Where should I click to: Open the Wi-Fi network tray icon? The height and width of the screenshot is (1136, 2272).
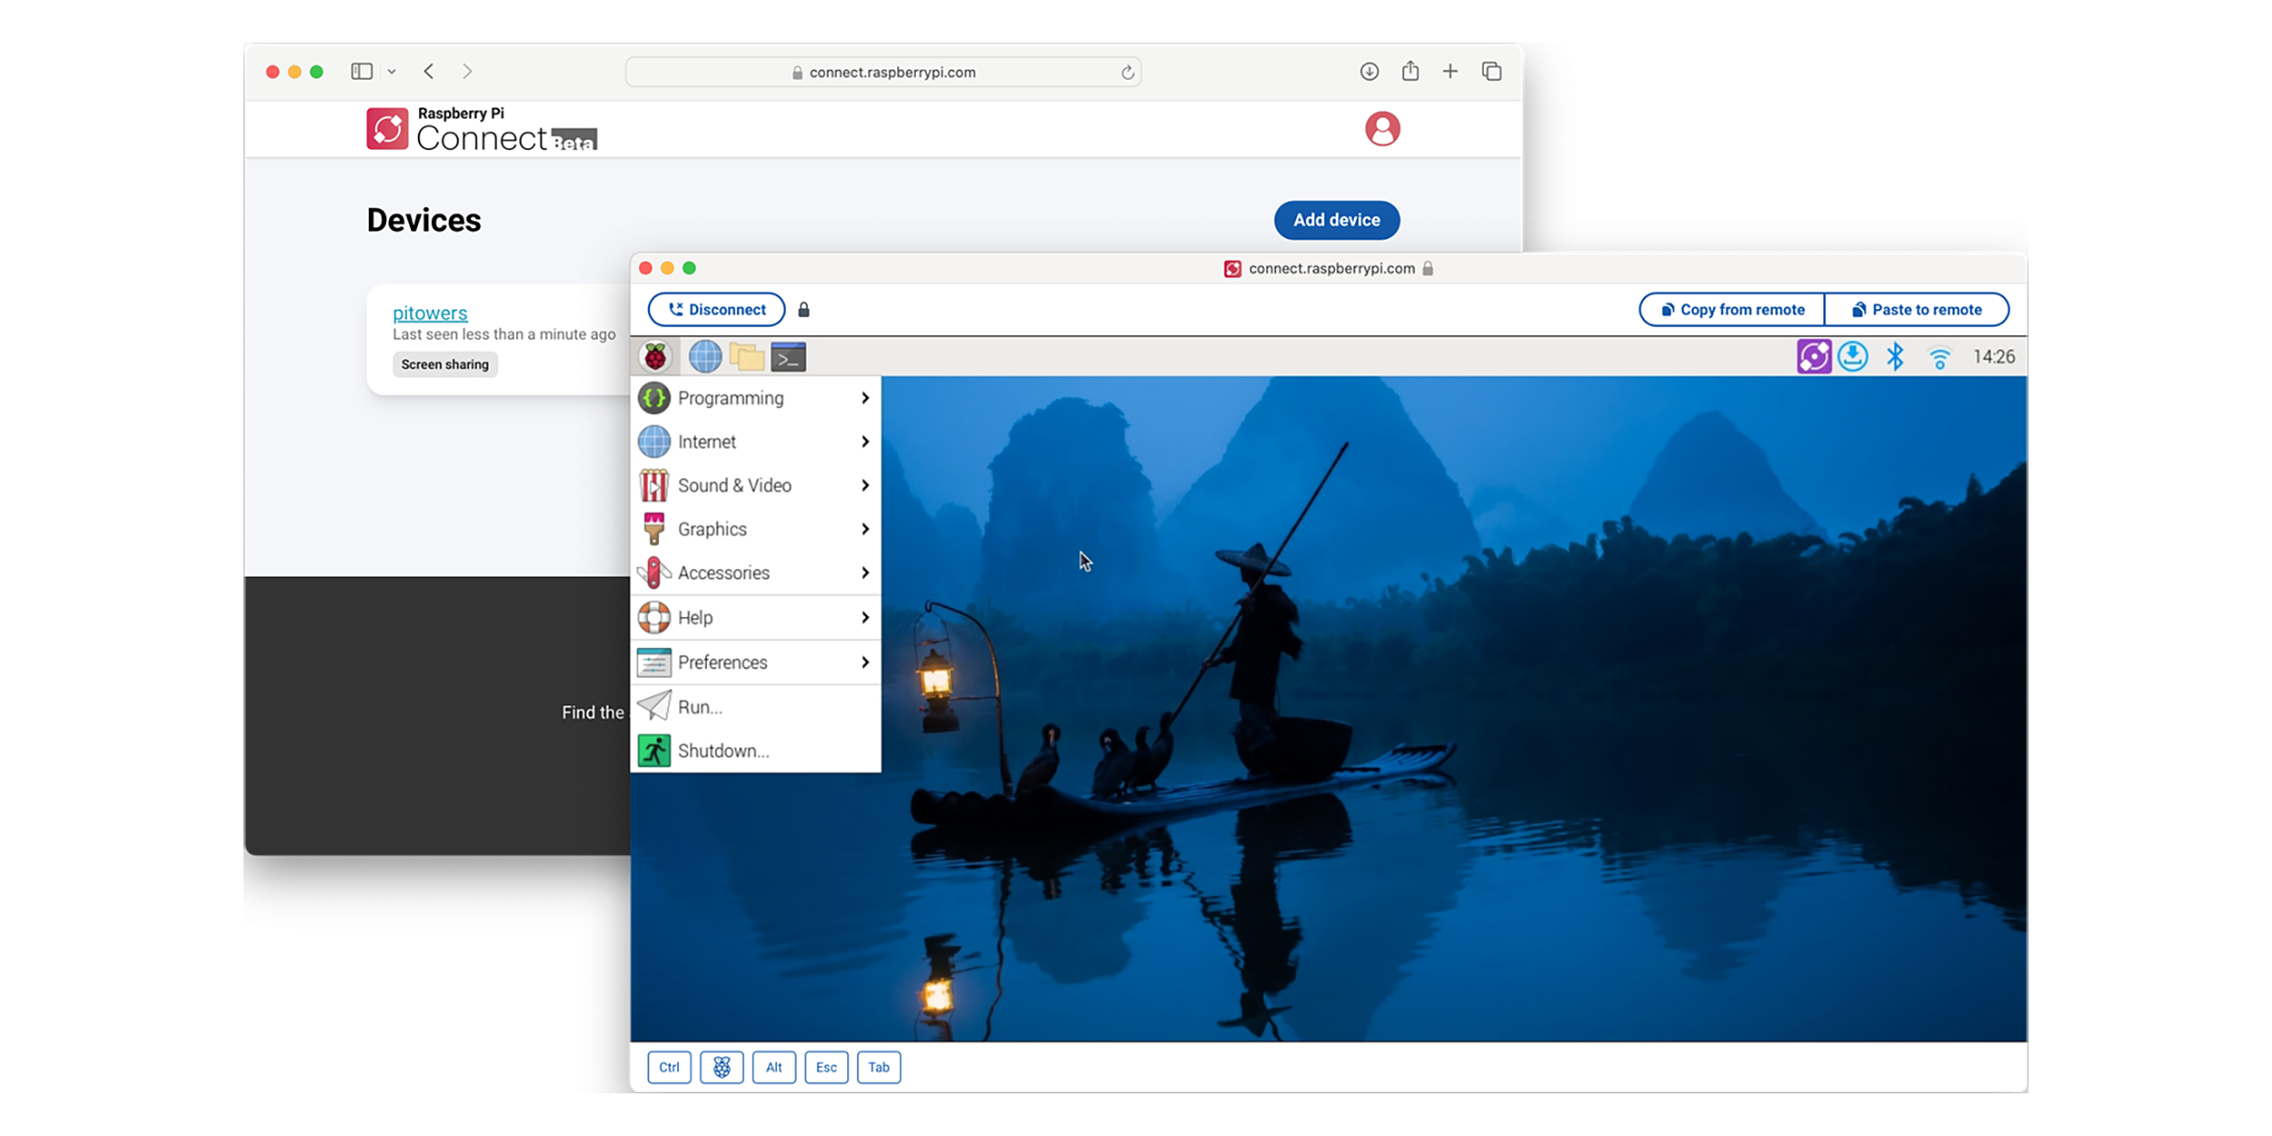coord(1939,358)
